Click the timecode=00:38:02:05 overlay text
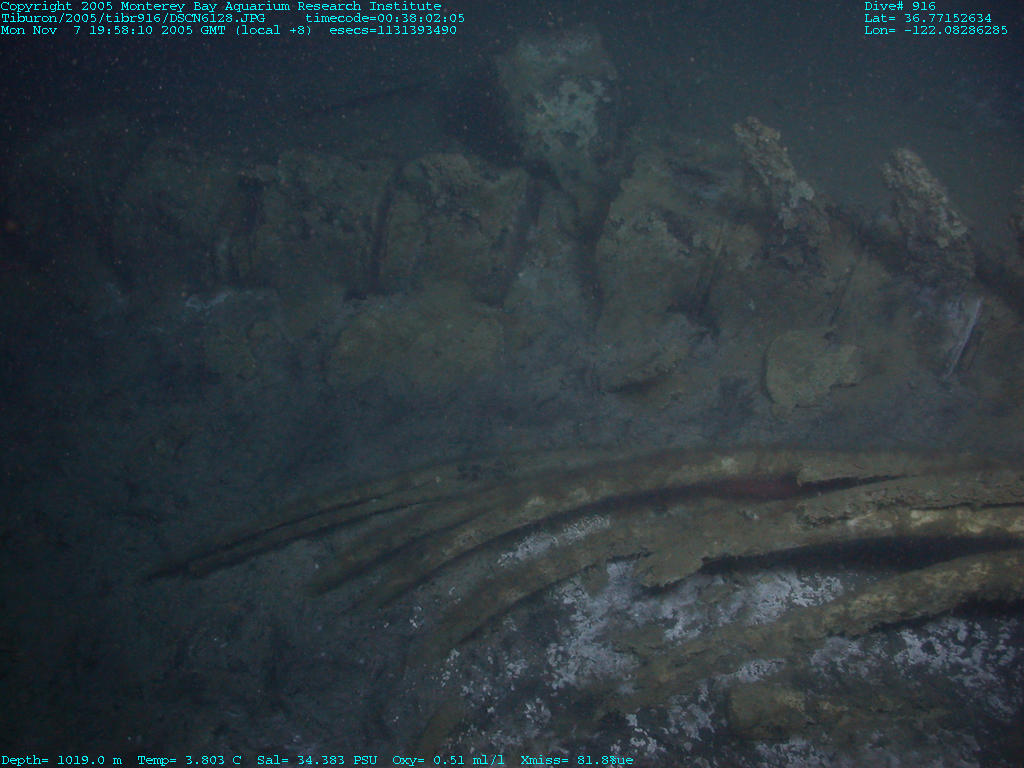The width and height of the screenshot is (1024, 768). 385,18
